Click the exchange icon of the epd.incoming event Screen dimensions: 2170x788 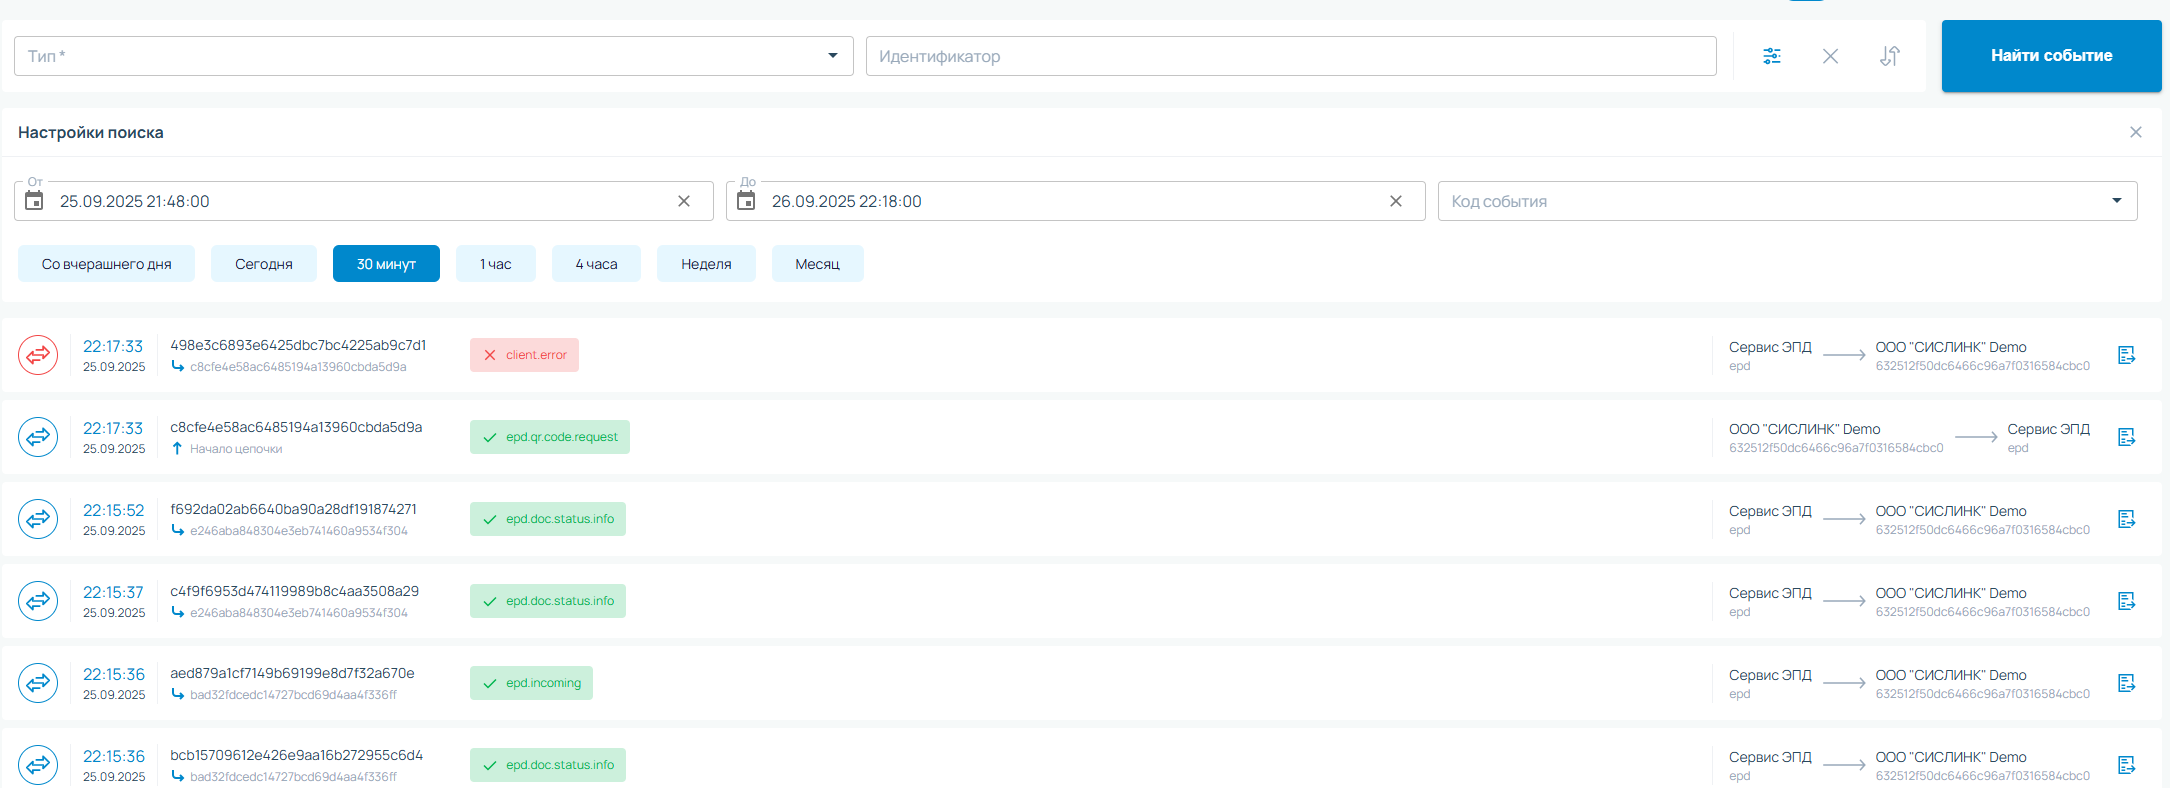click(38, 683)
